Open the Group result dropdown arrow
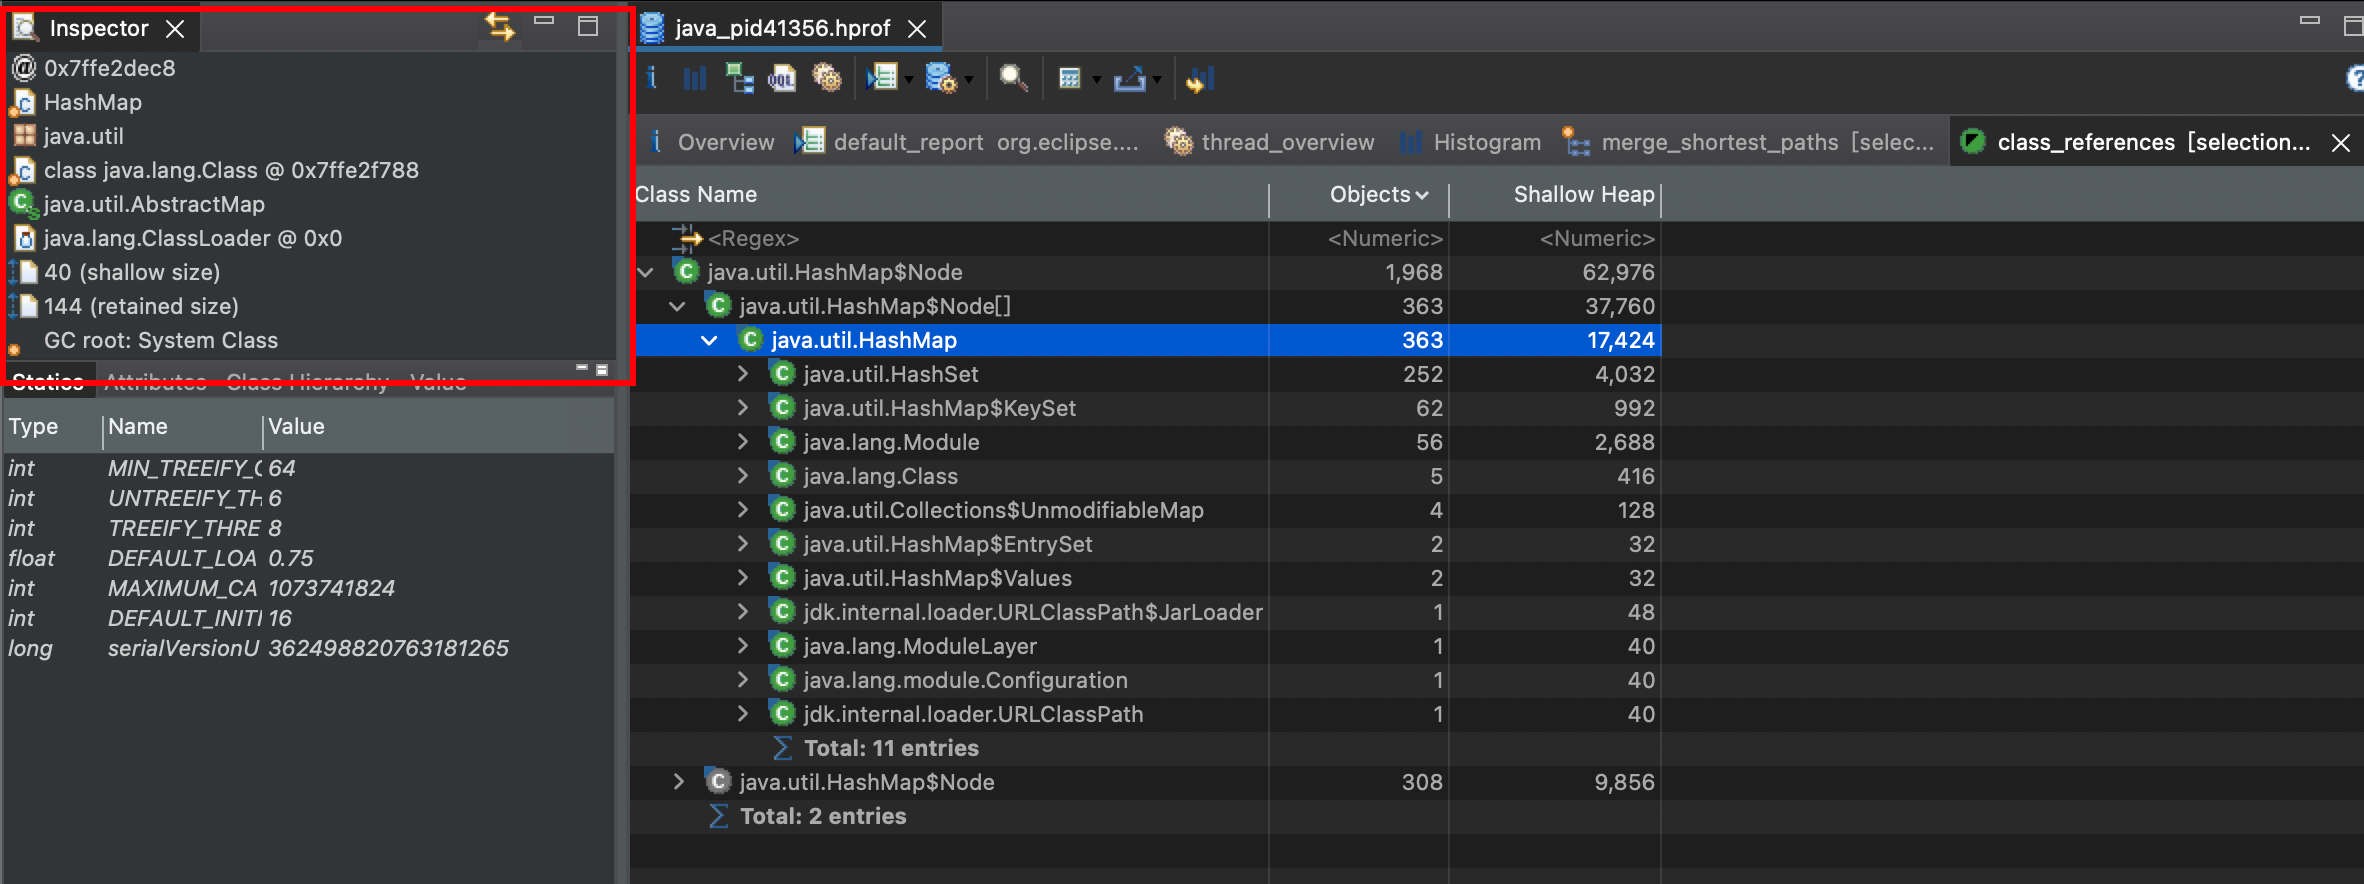The image size is (2364, 884). [x=1096, y=79]
